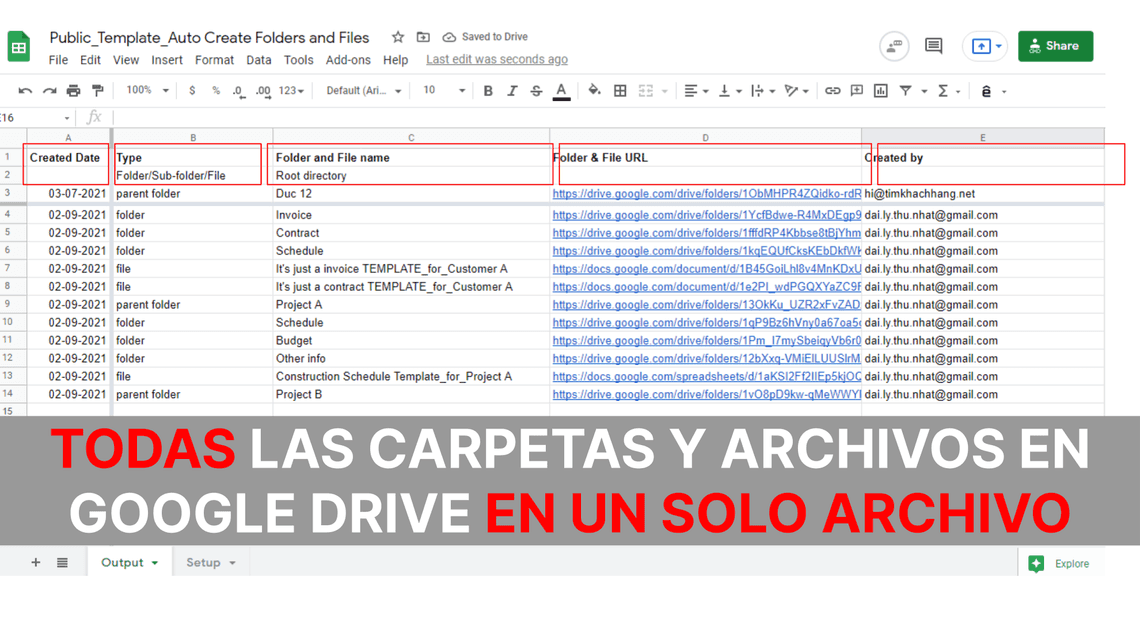This screenshot has height=622, width=1140.
Task: Click the insert chart icon
Action: pyautogui.click(x=880, y=91)
